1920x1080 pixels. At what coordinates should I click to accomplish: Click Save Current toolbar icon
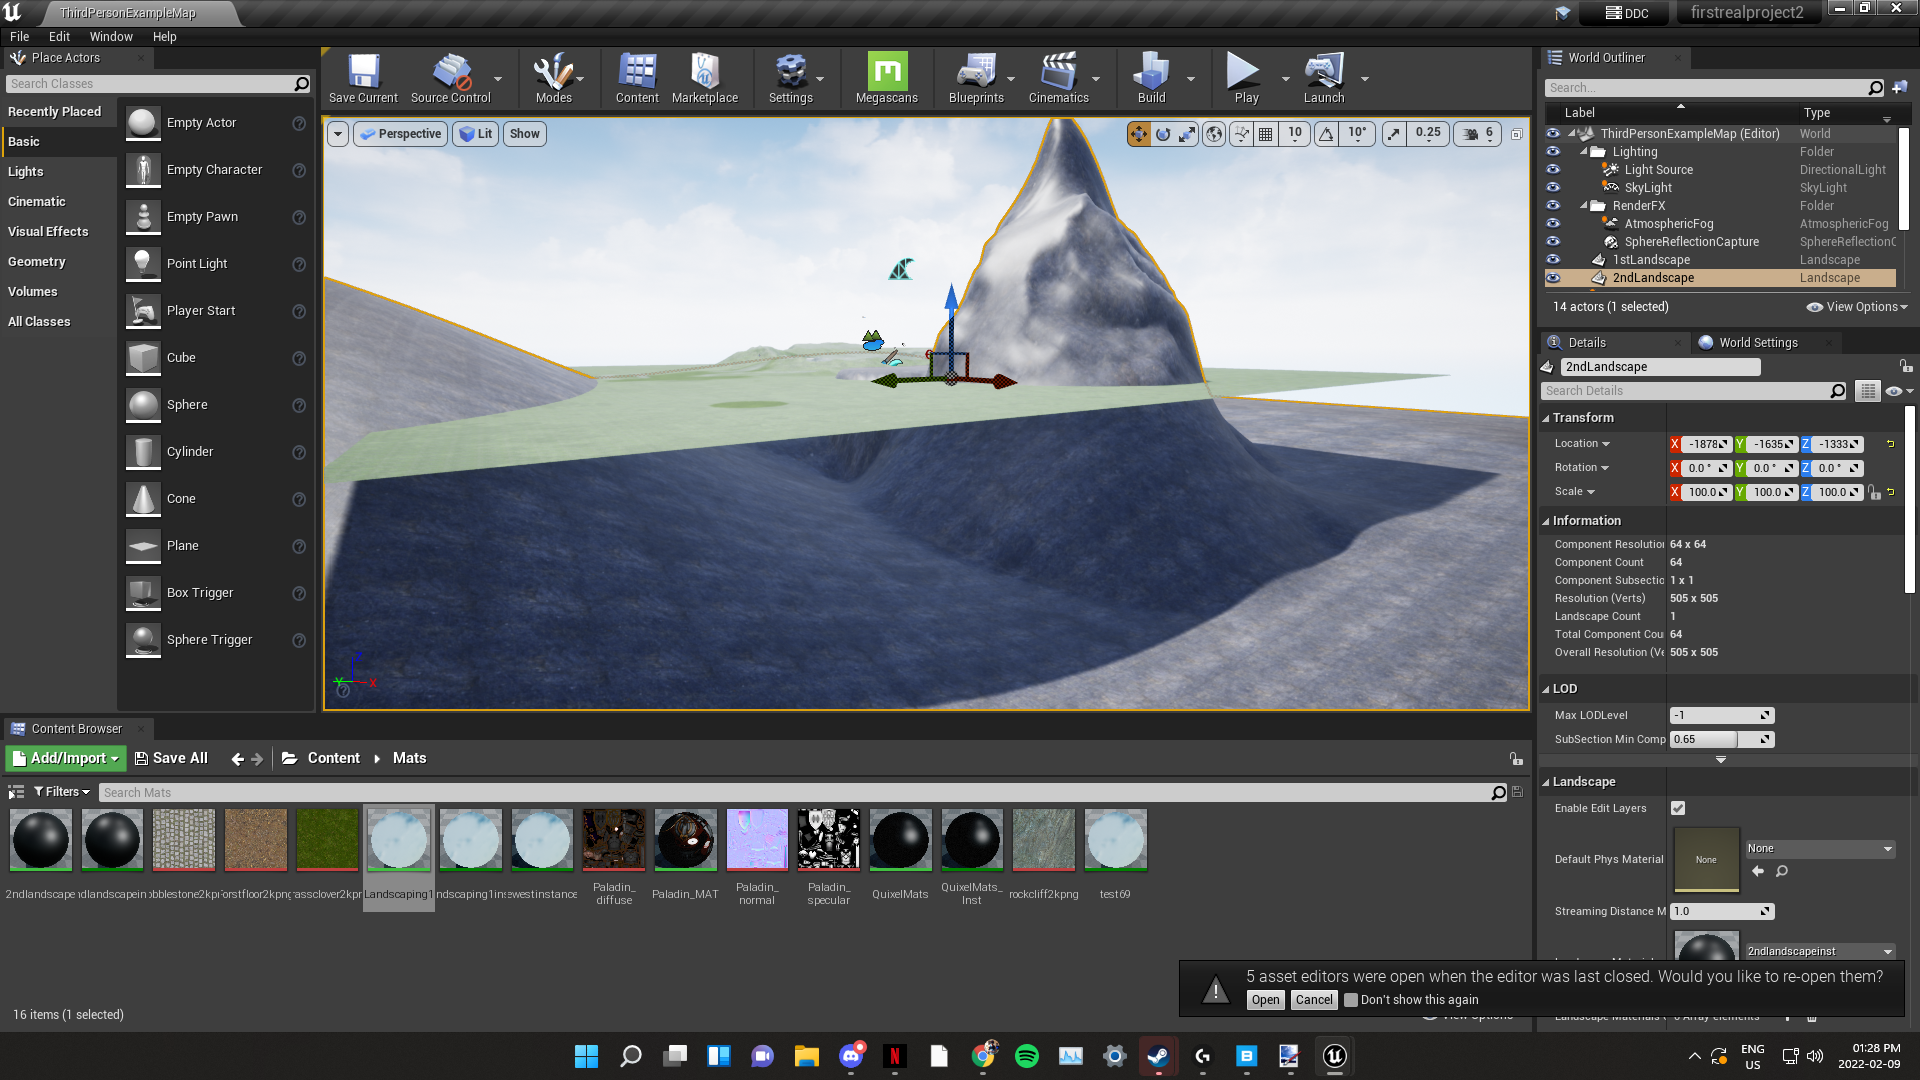363,78
